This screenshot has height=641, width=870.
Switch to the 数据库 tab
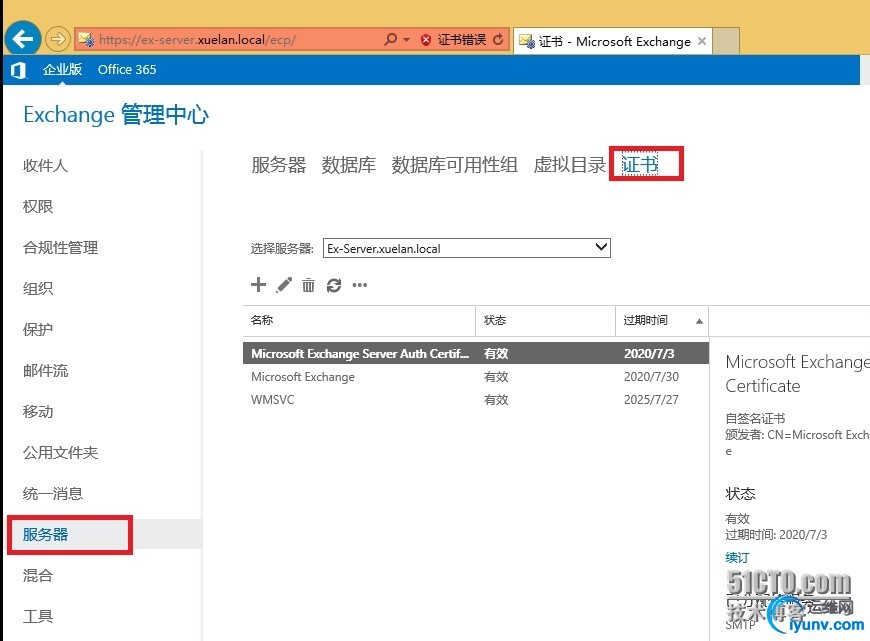click(348, 165)
